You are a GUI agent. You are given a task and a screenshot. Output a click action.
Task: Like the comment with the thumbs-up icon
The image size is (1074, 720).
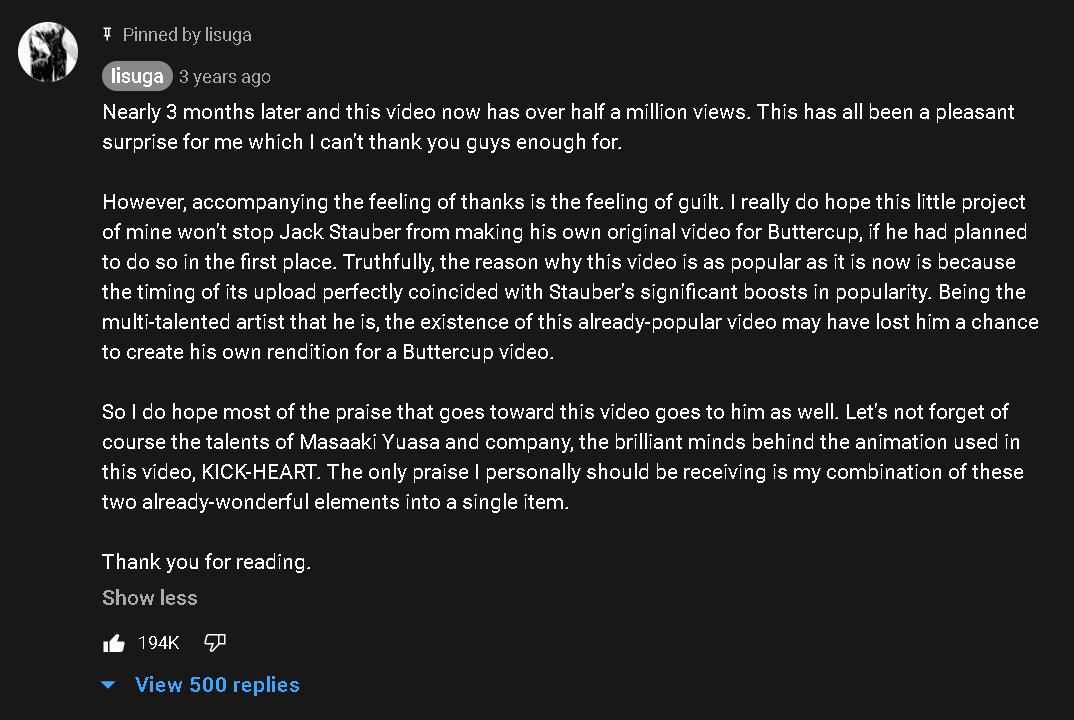(x=114, y=643)
